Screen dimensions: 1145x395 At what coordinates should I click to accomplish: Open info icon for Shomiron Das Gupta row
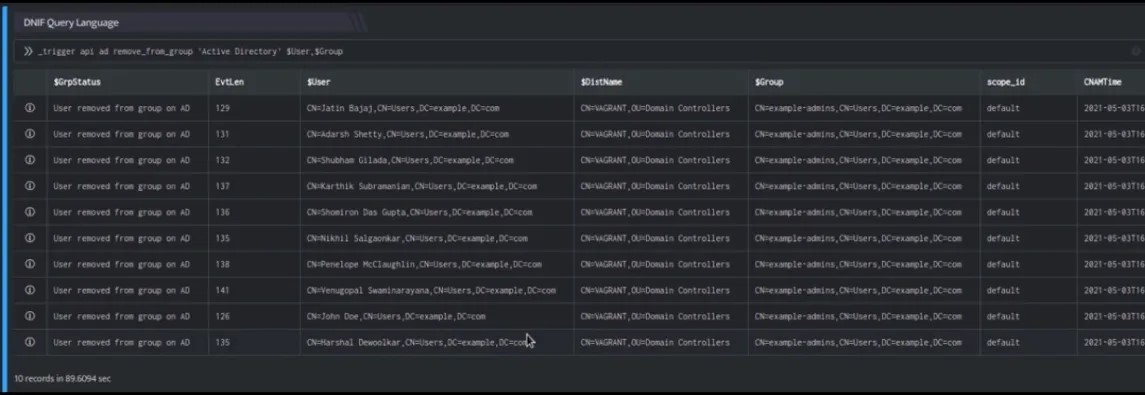[30, 212]
